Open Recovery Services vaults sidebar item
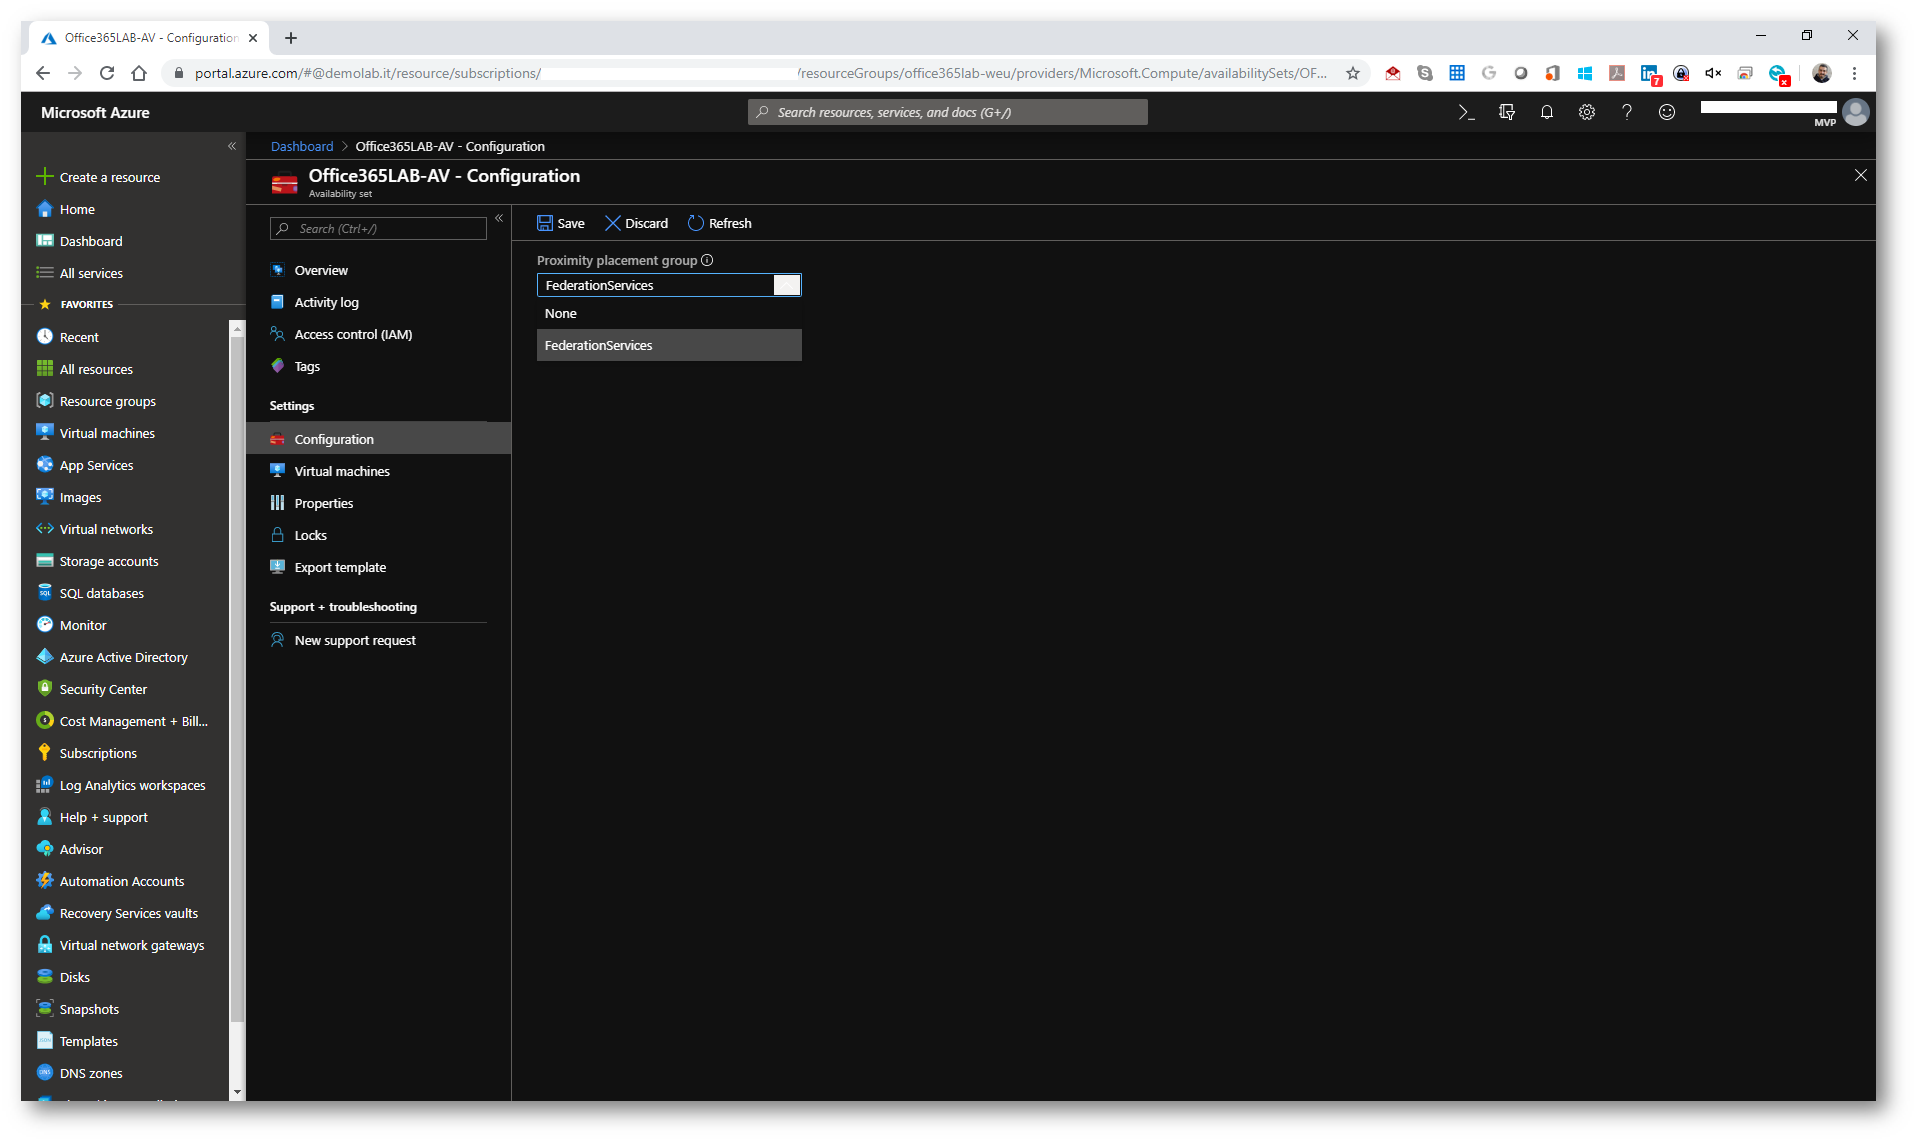 [129, 913]
